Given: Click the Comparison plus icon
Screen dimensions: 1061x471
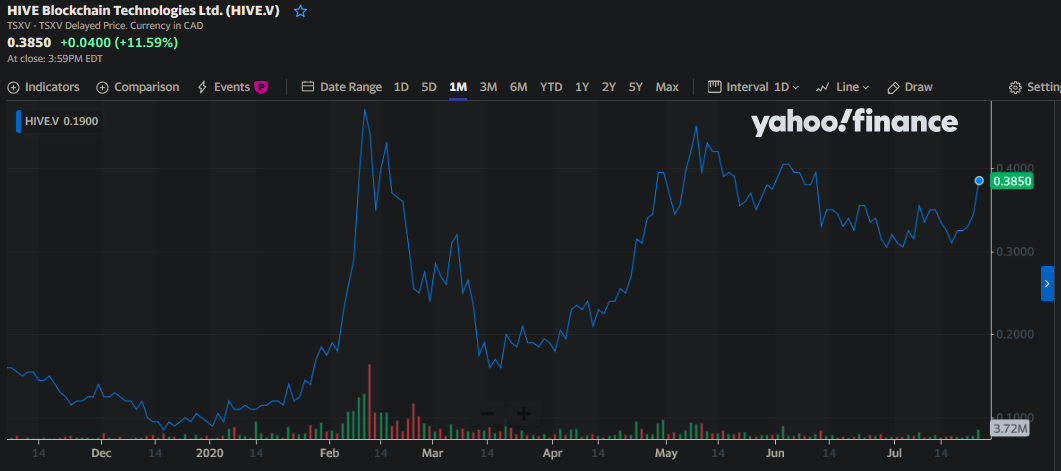Looking at the screenshot, I should pos(103,87).
